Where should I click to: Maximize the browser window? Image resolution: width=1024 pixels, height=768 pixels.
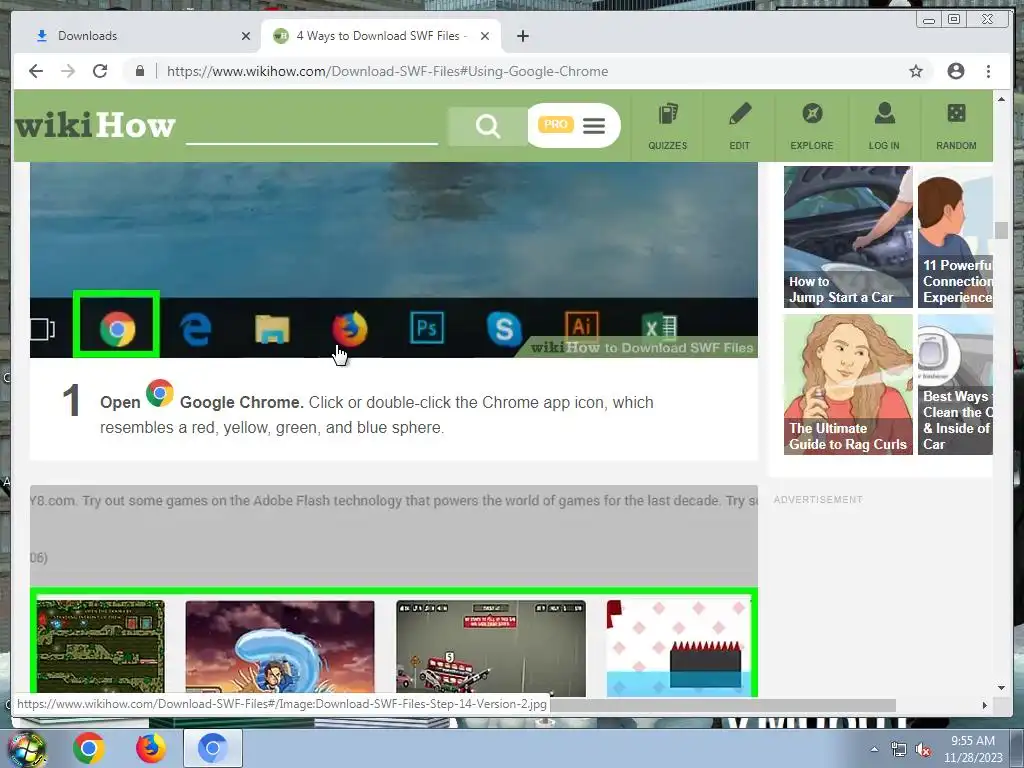(954, 20)
